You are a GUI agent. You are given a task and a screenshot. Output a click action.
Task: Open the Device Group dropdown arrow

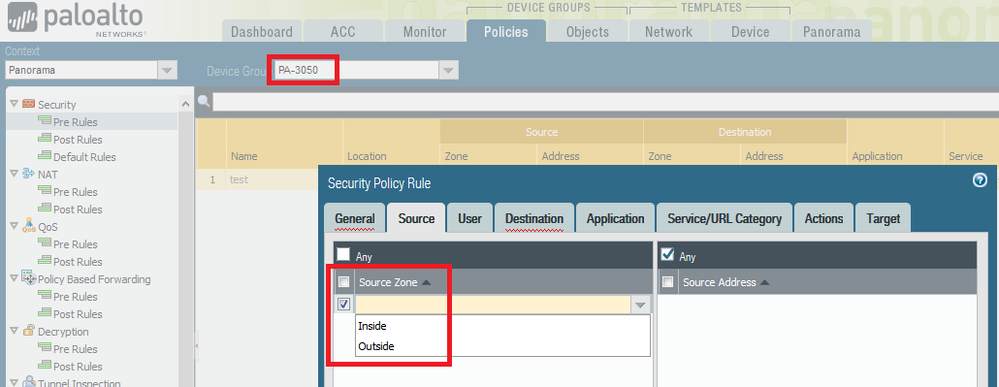coord(449,70)
